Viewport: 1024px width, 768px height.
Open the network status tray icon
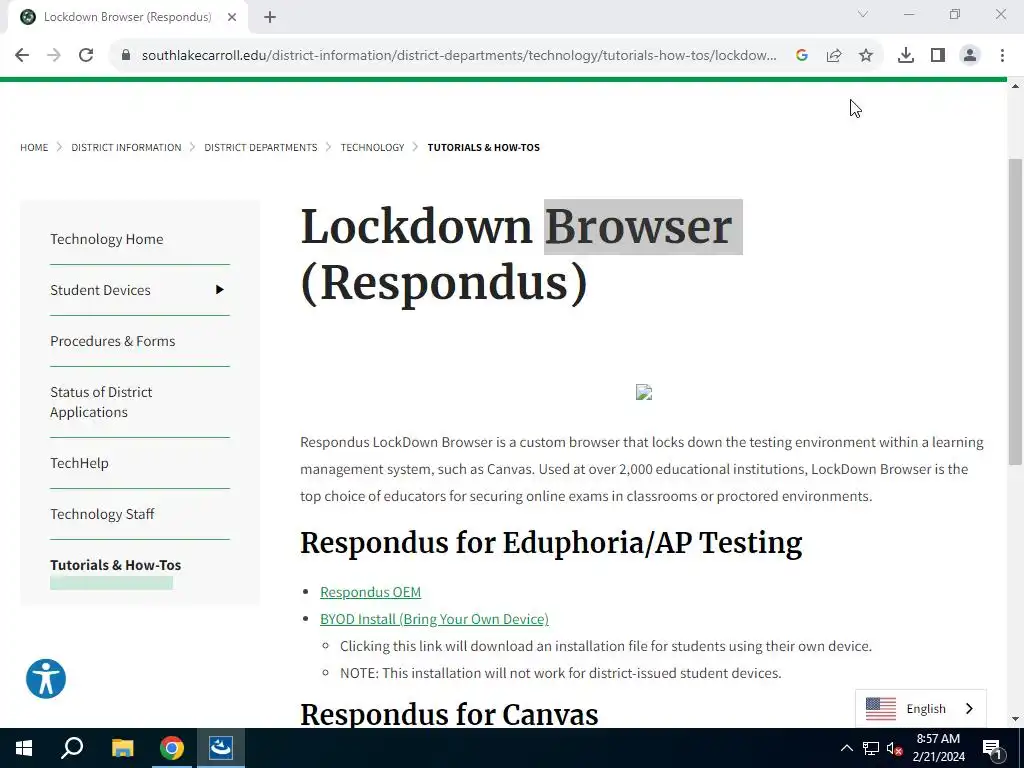tap(871, 748)
